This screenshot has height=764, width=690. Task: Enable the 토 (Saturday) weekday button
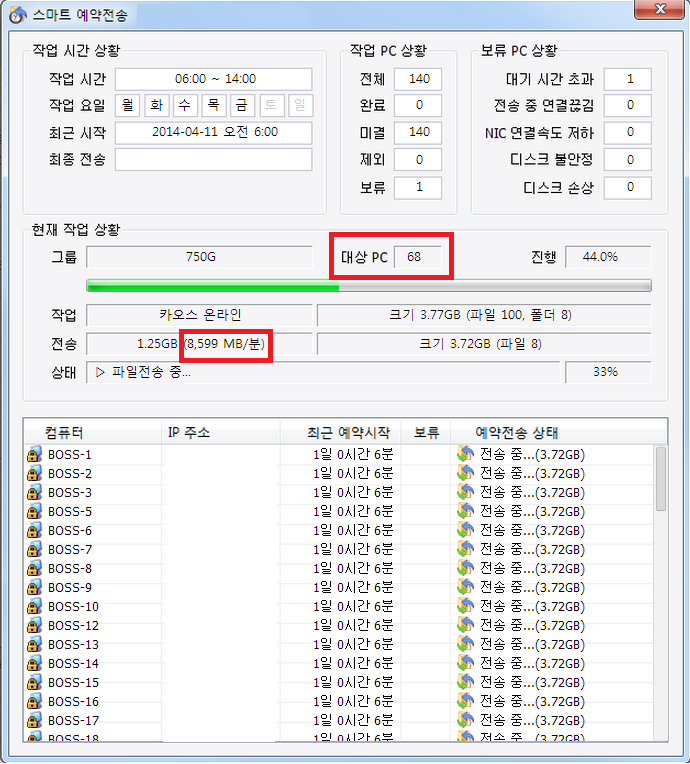[270, 105]
